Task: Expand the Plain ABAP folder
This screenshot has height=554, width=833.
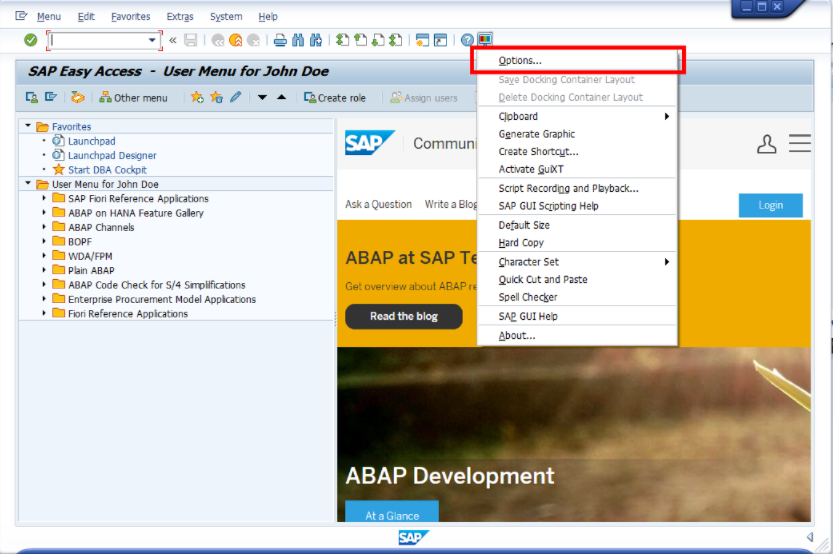Action: (x=44, y=270)
